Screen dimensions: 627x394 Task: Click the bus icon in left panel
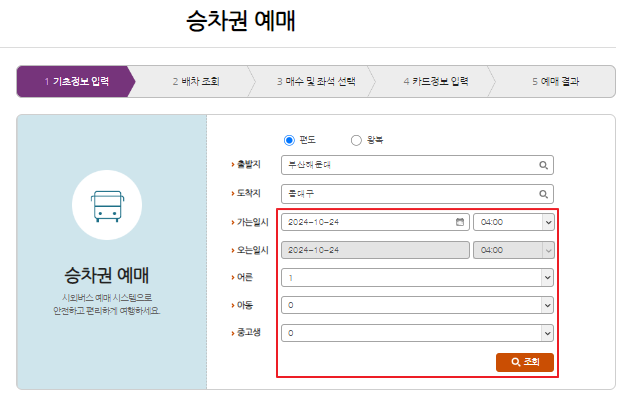(x=107, y=206)
